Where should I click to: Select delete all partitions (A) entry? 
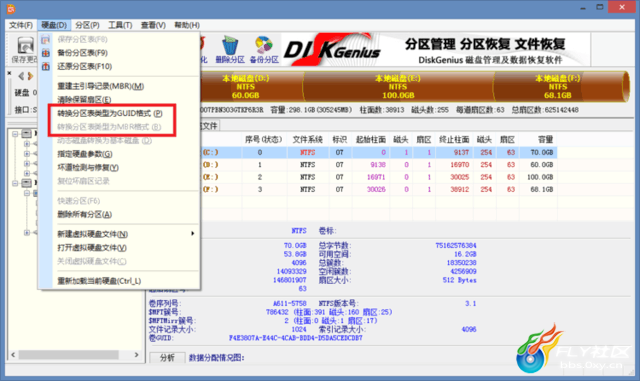[x=84, y=214]
